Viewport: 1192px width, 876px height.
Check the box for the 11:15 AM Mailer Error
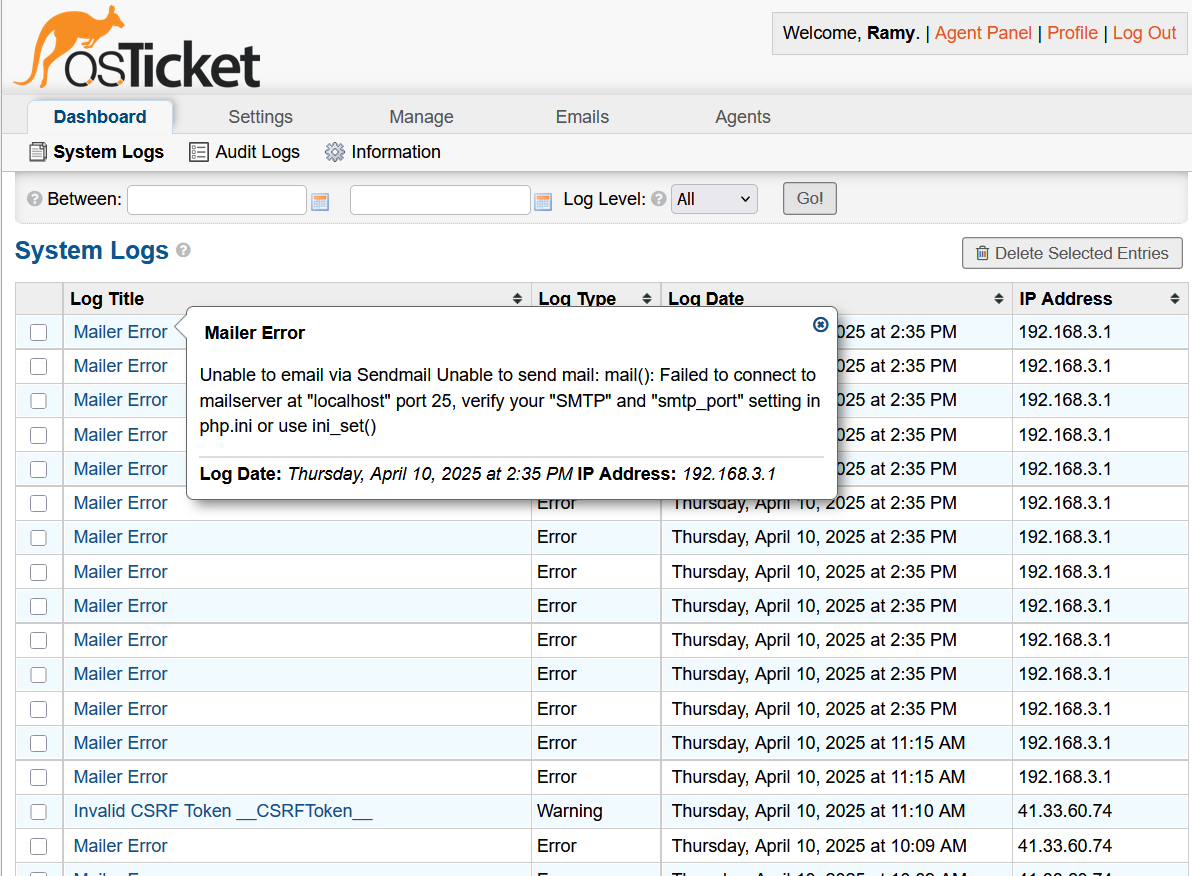point(38,743)
